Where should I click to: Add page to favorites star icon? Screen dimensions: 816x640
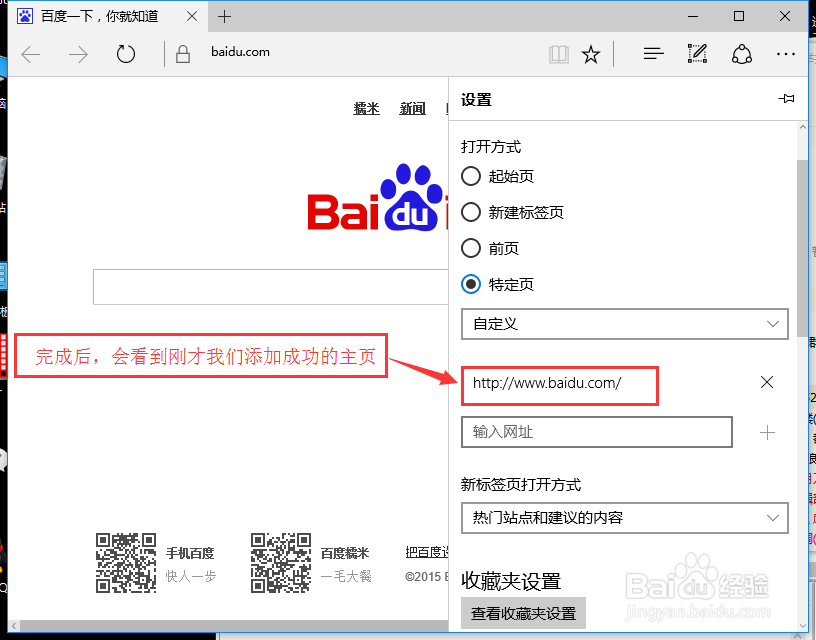coord(591,54)
